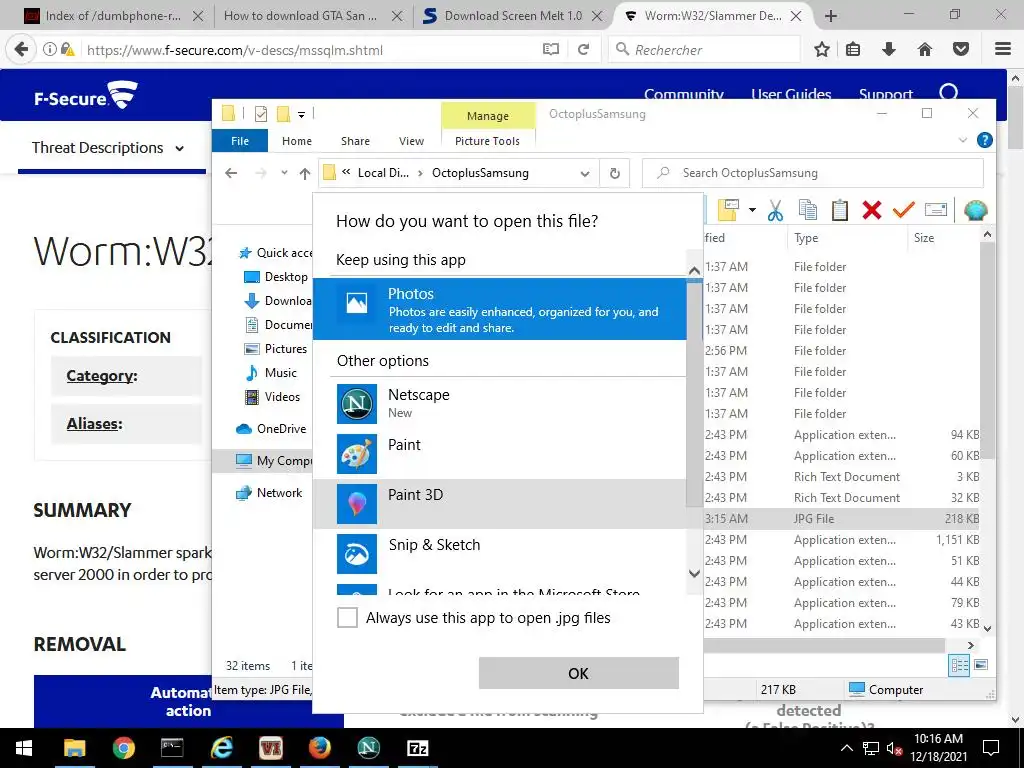Viewport: 1024px width, 768px height.
Task: Click the Category link under Classification
Action: (x=102, y=376)
